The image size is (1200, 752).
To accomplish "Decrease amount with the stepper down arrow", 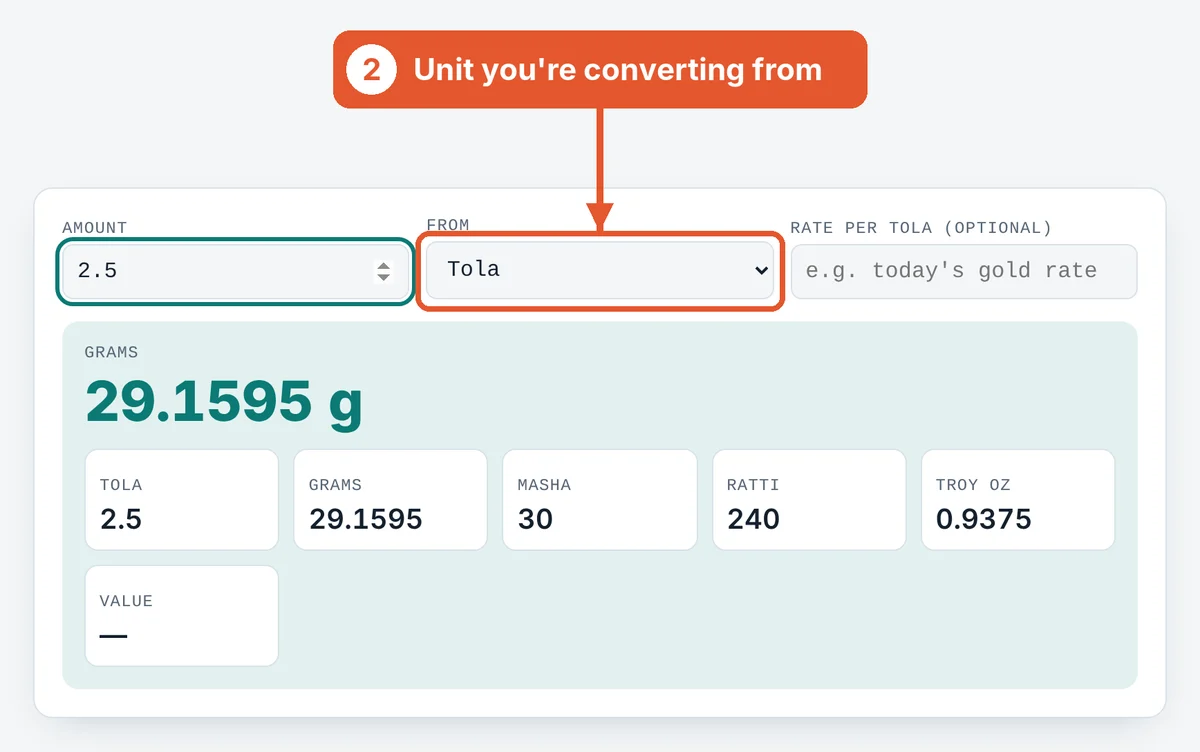I will [383, 277].
